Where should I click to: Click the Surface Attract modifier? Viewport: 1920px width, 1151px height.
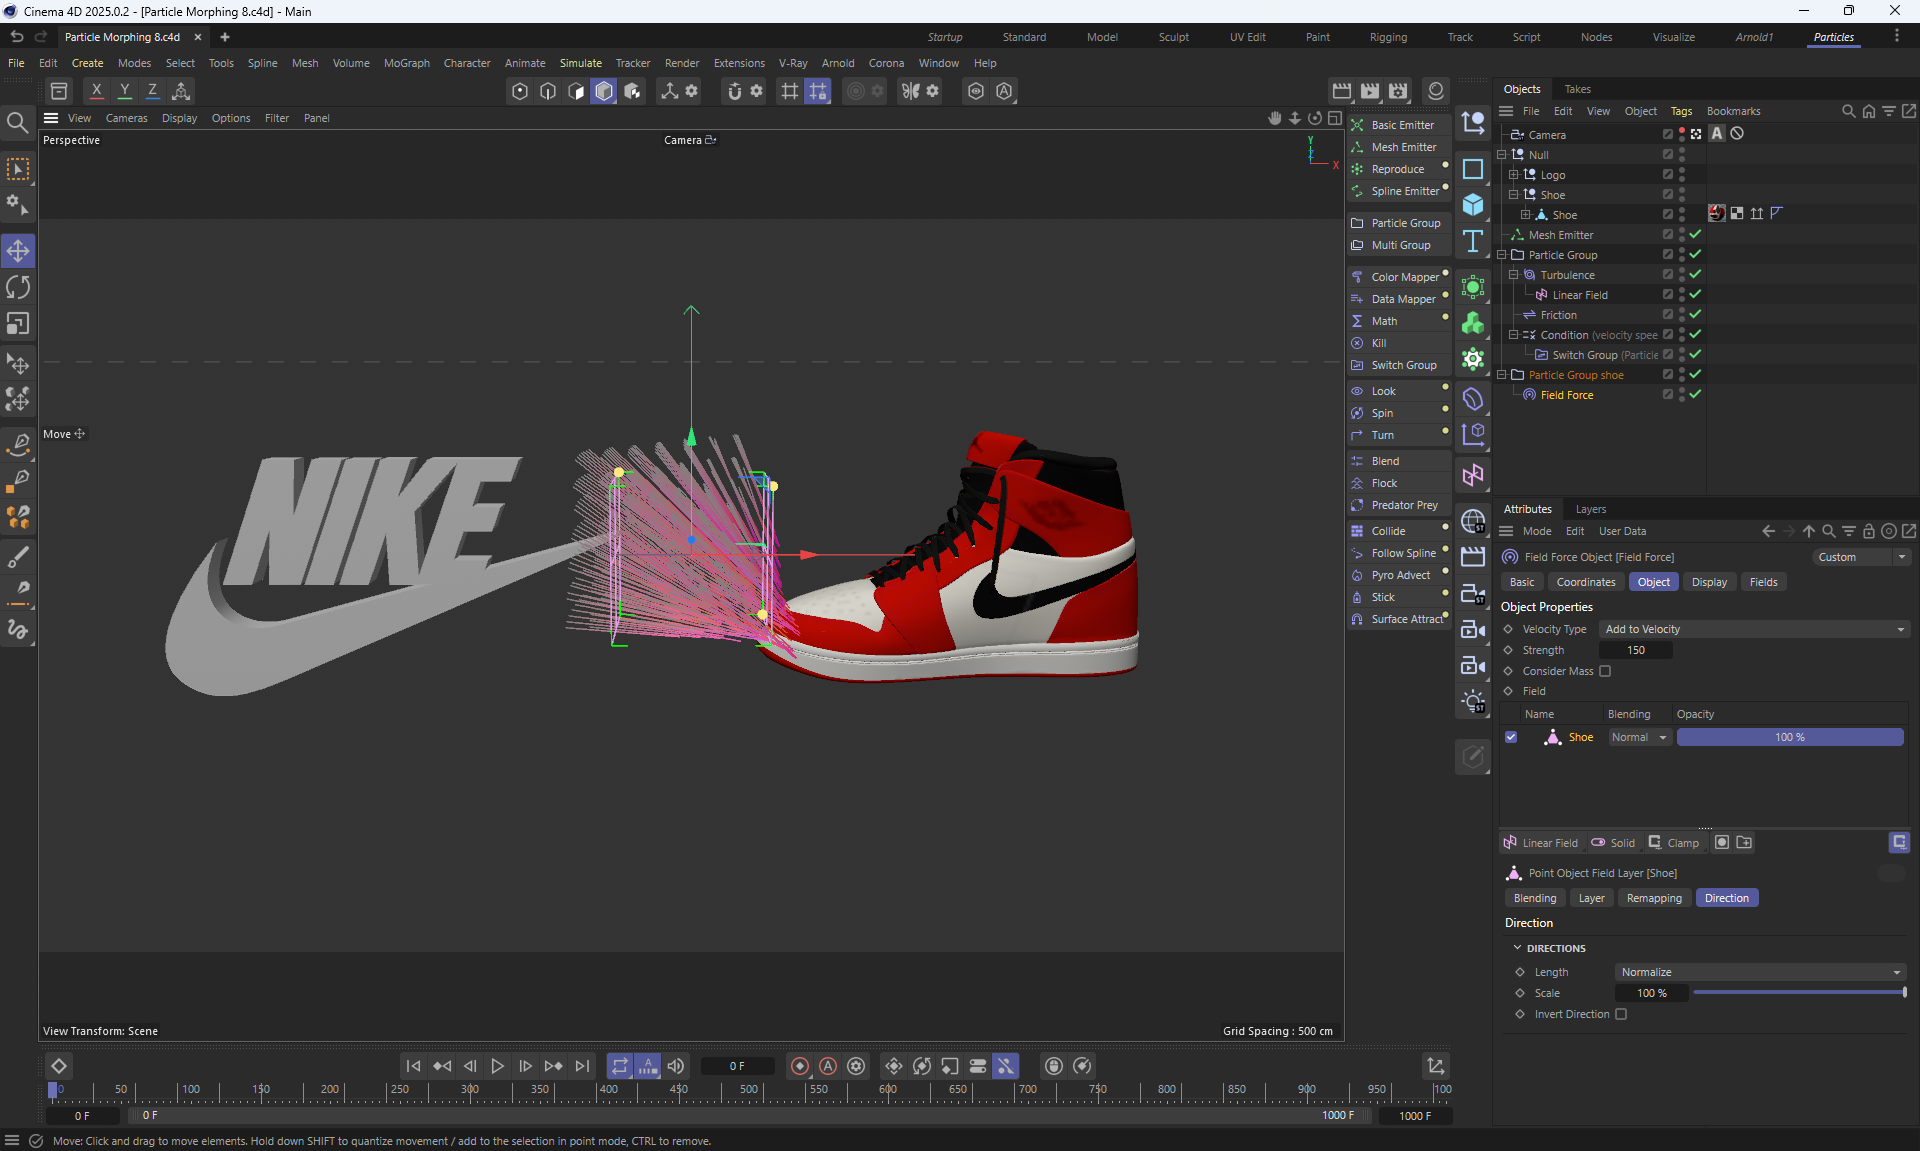point(1406,619)
